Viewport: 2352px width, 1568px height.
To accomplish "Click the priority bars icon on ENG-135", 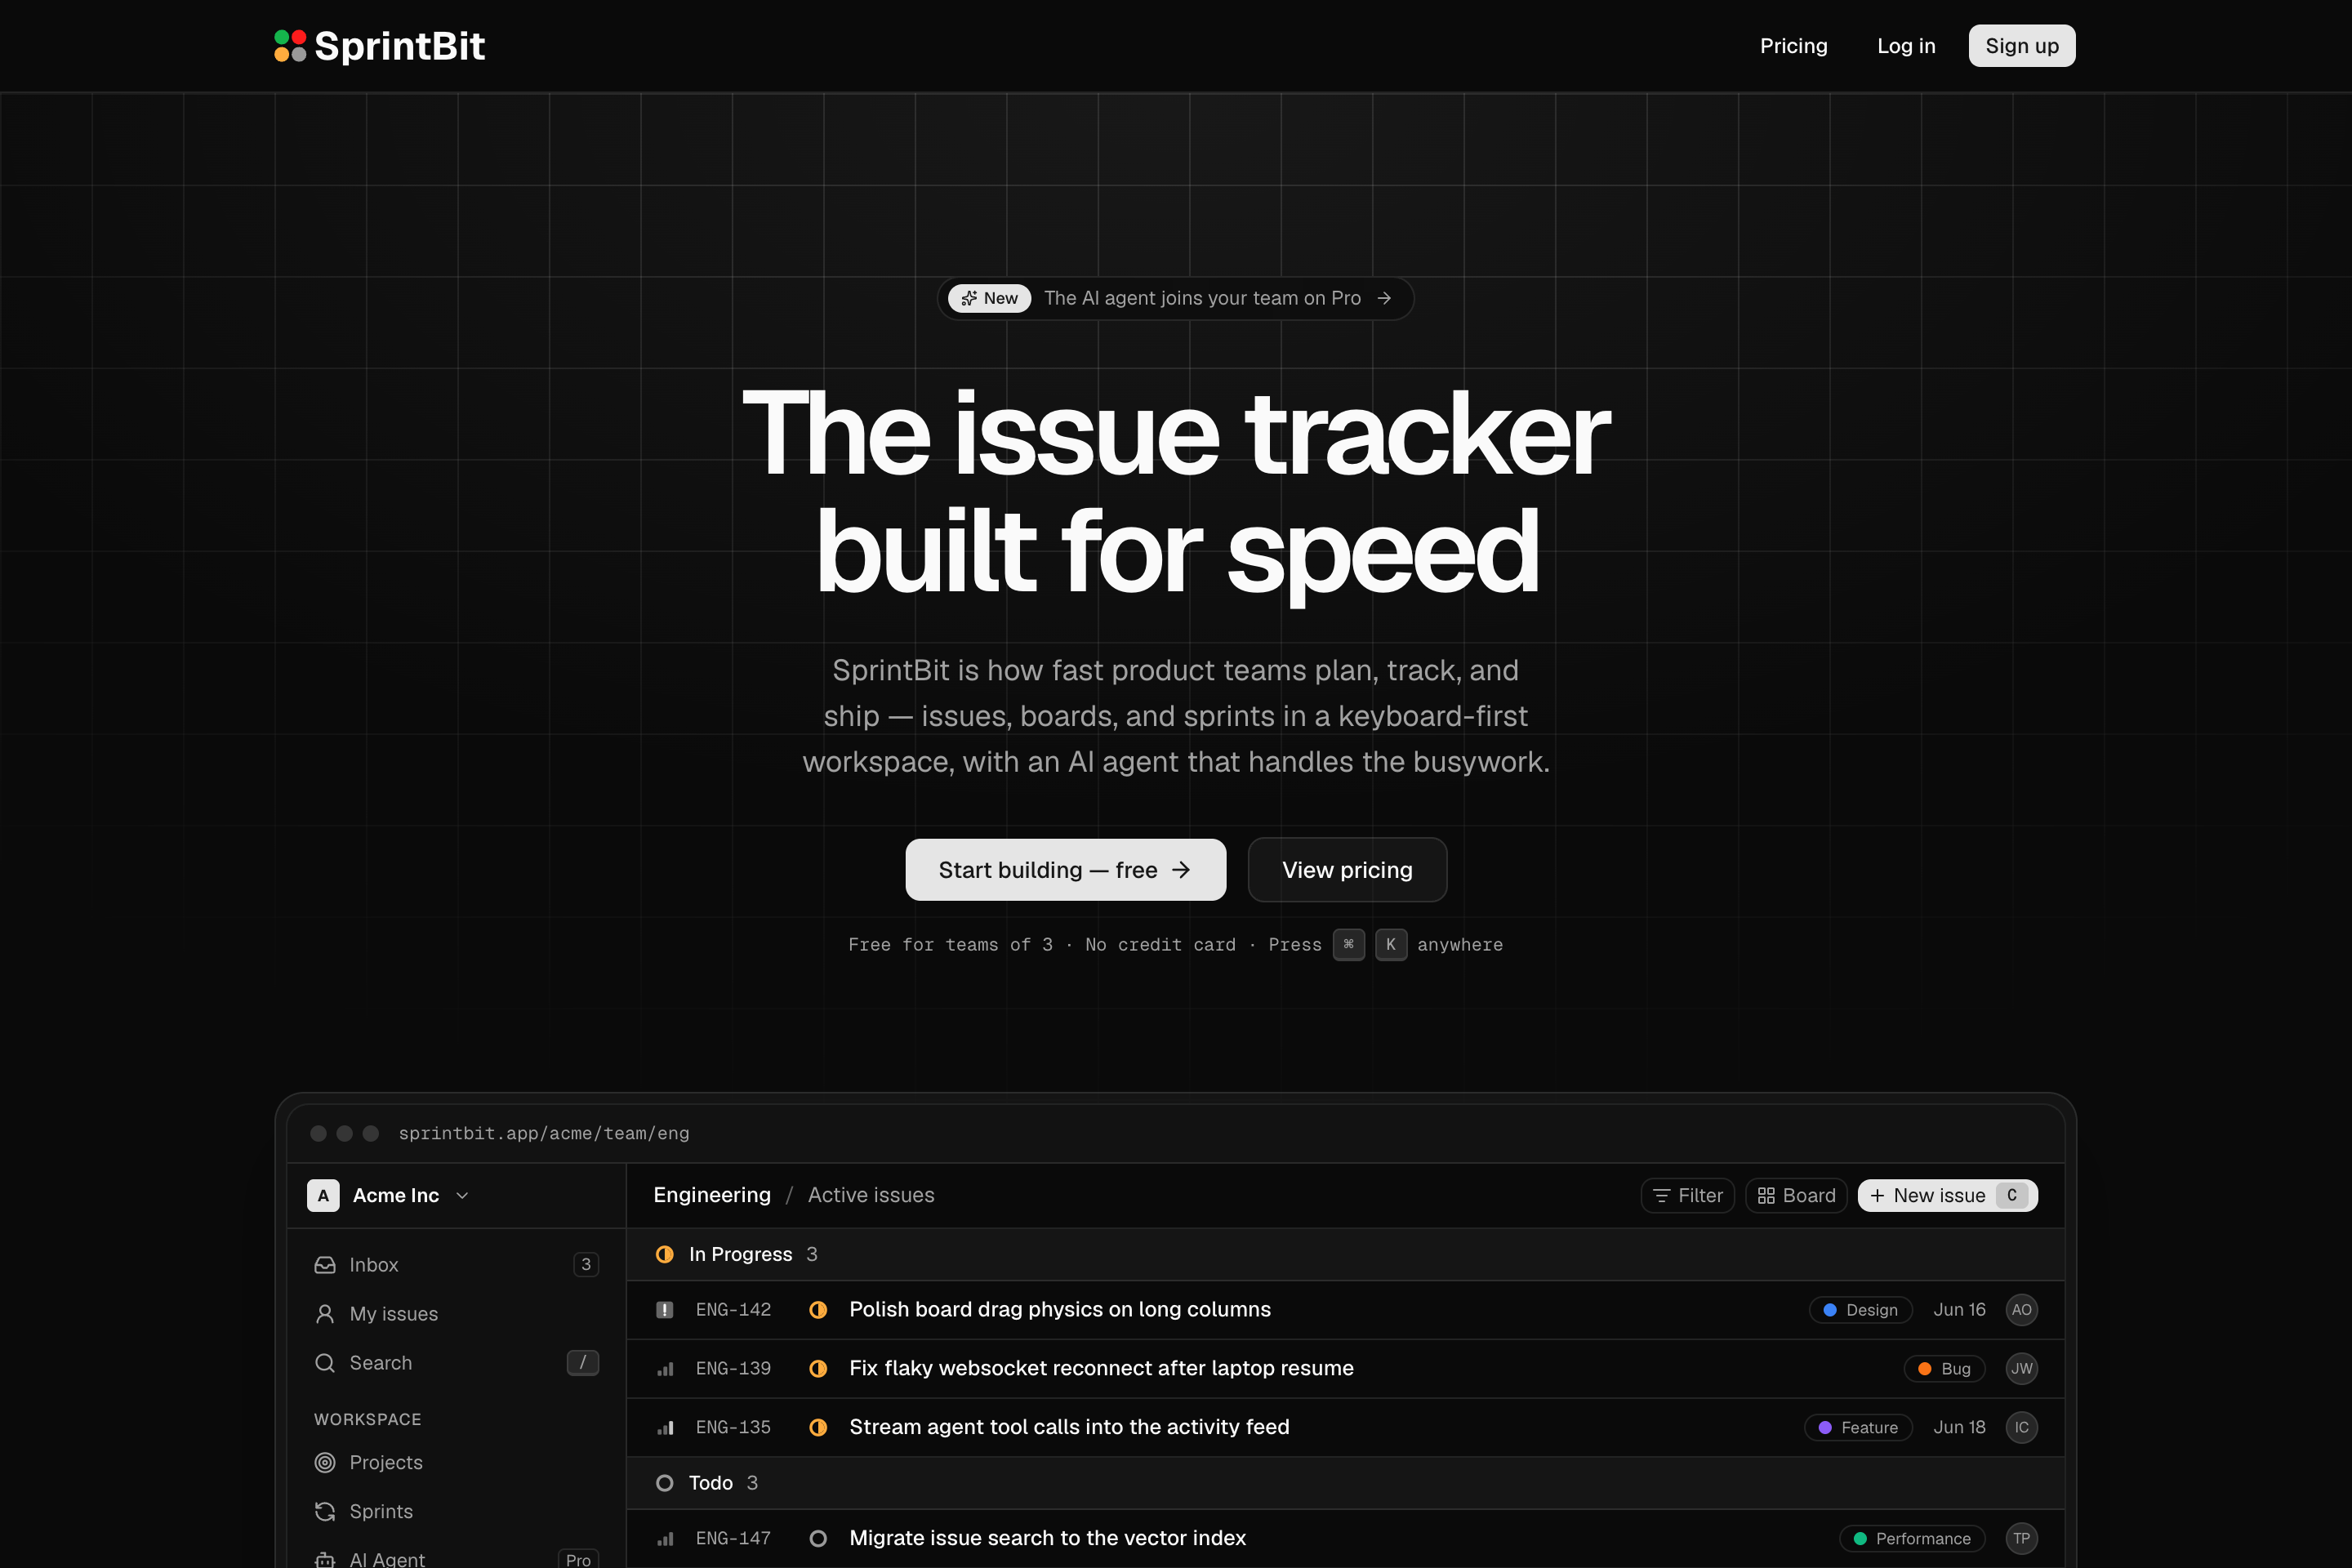I will point(665,1428).
